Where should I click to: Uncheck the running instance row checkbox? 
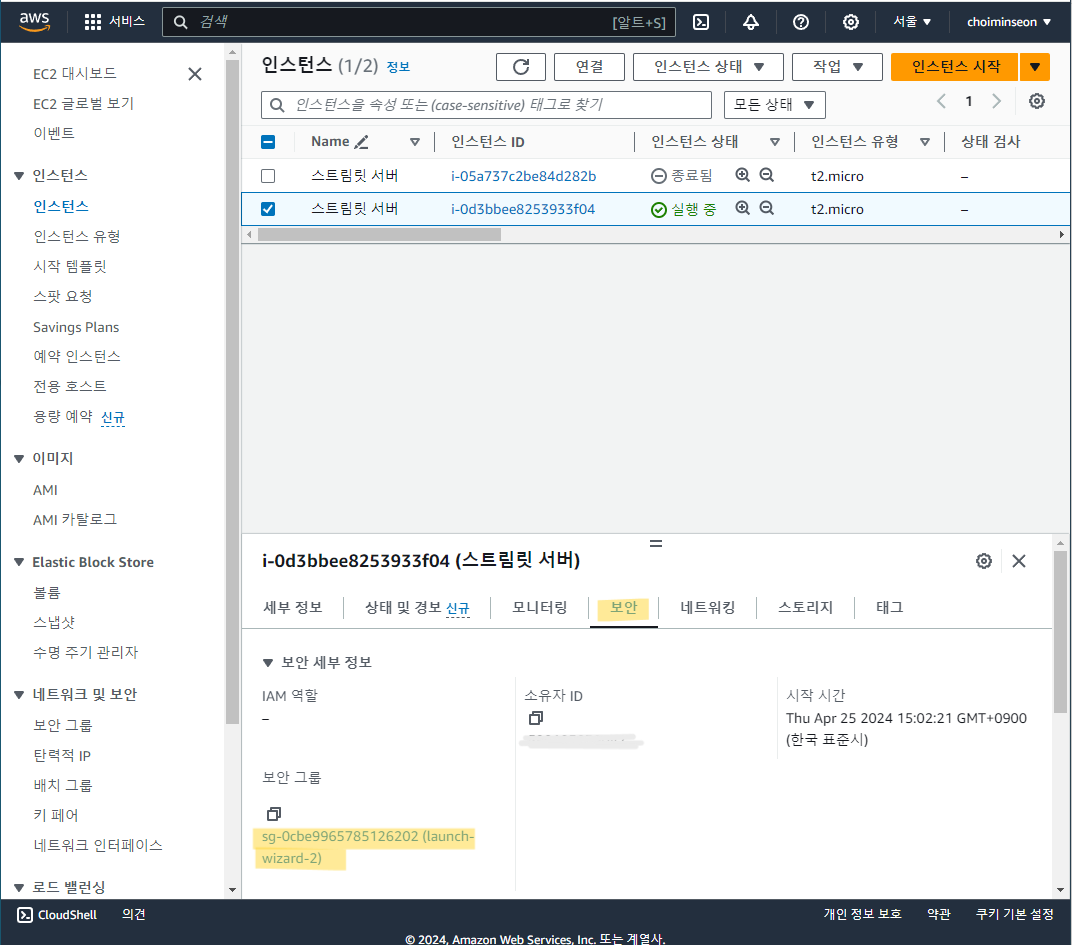[x=268, y=209]
